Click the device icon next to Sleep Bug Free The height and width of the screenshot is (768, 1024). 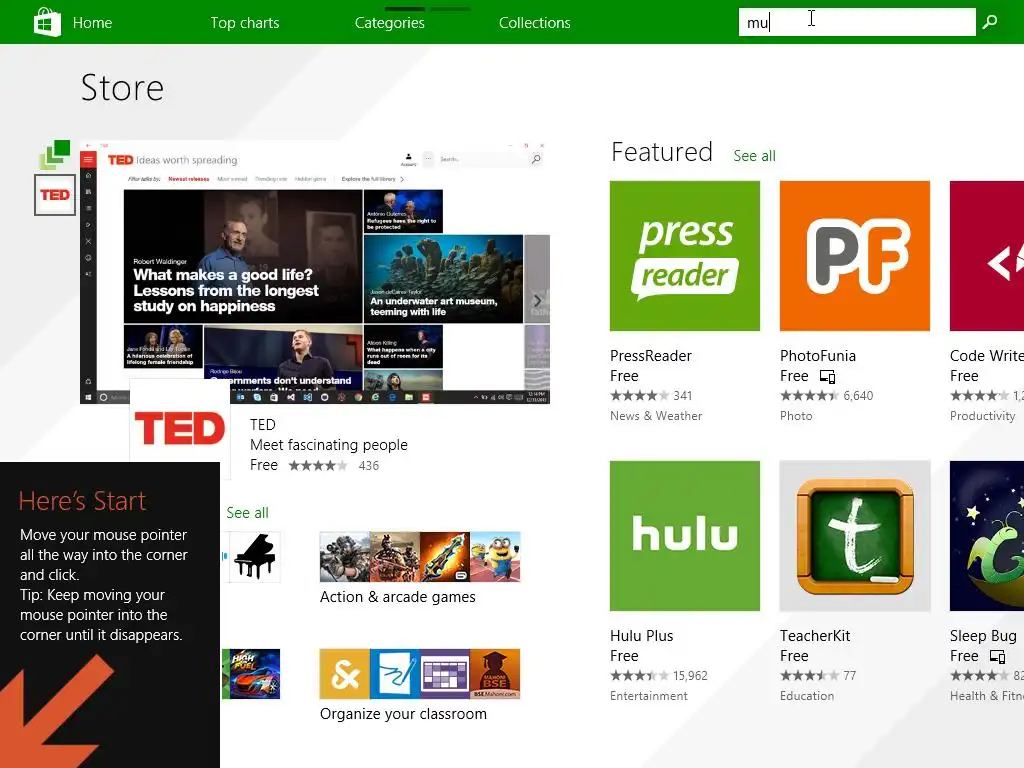997,657
